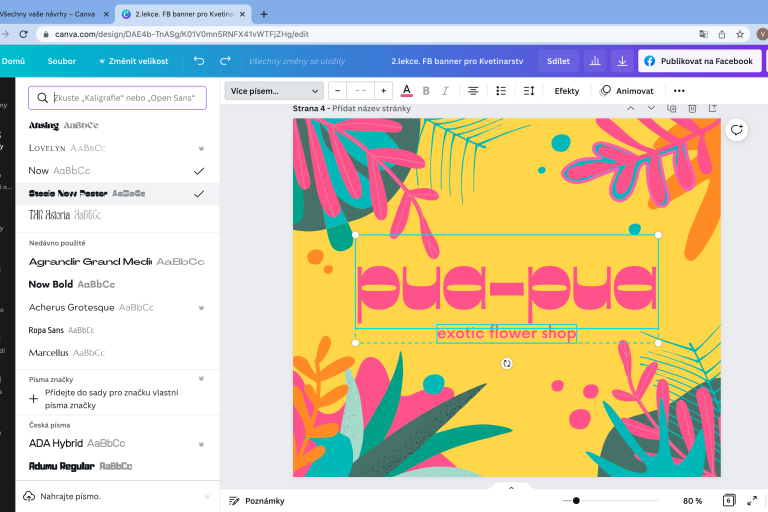Expand the hidden pages panel chevron

(x=511, y=488)
